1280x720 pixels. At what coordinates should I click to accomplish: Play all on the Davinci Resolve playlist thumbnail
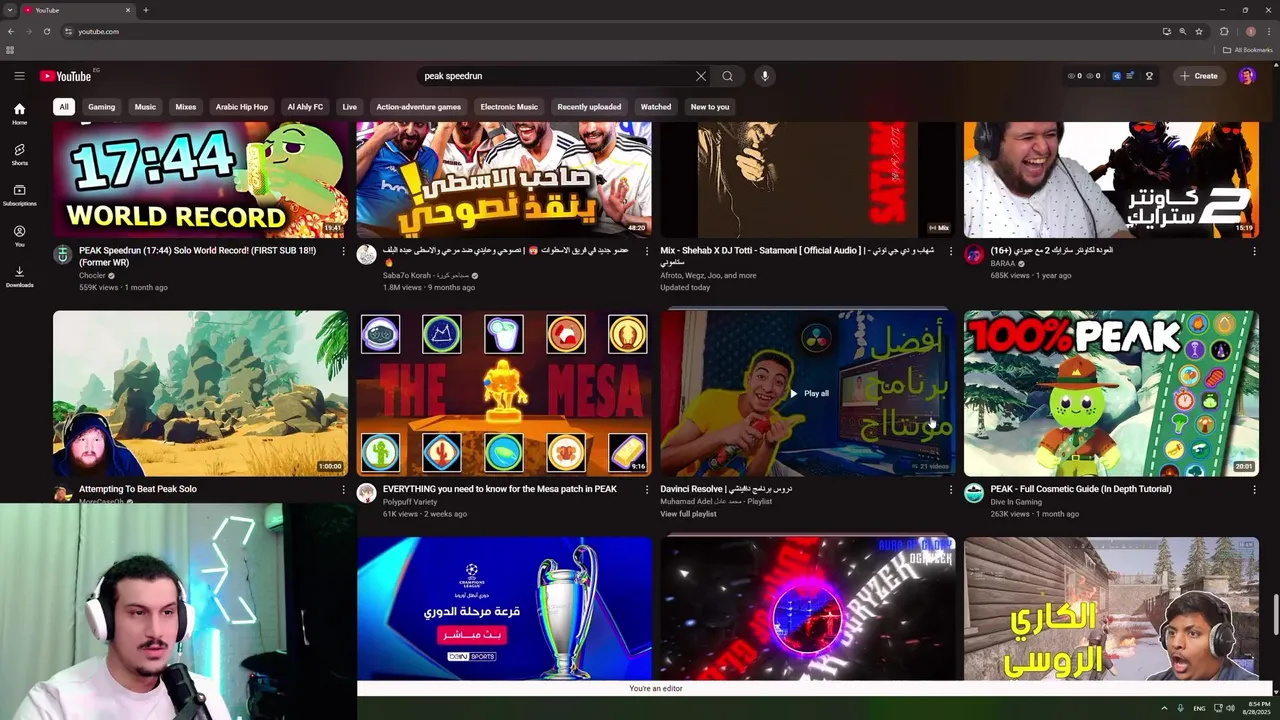click(808, 393)
